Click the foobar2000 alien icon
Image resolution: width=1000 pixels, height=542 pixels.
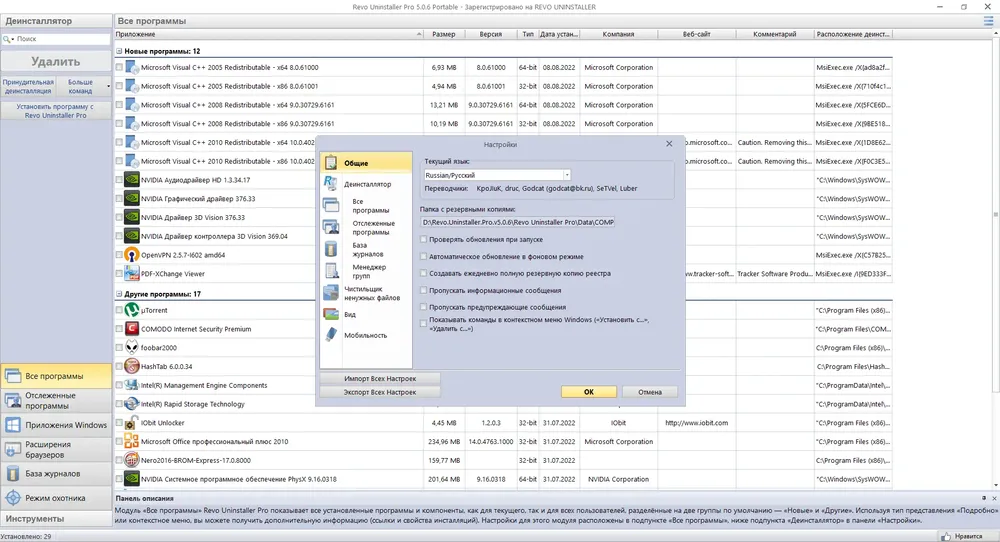click(132, 348)
